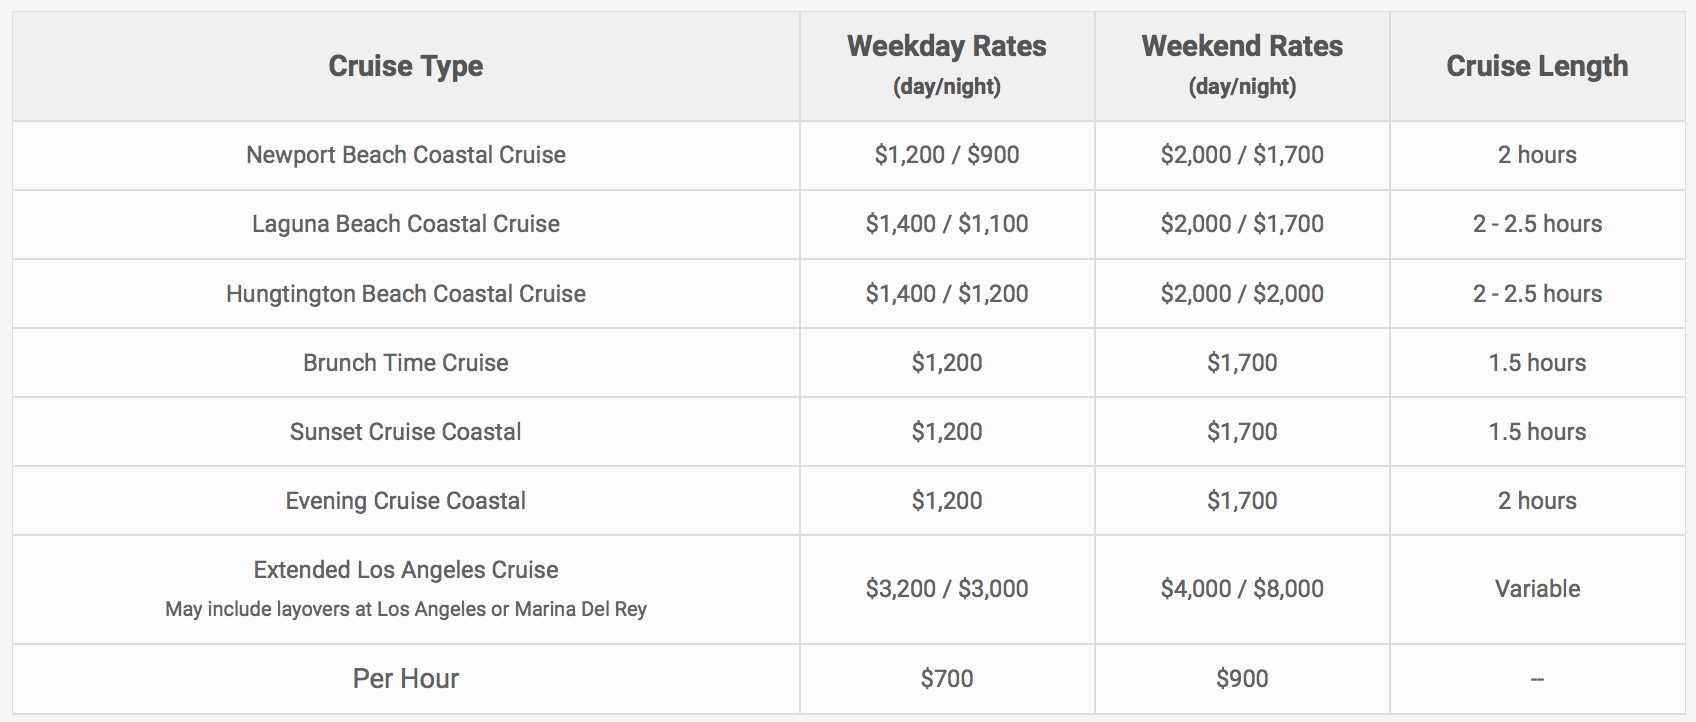Select the Cruise Length column header

coord(1537,66)
